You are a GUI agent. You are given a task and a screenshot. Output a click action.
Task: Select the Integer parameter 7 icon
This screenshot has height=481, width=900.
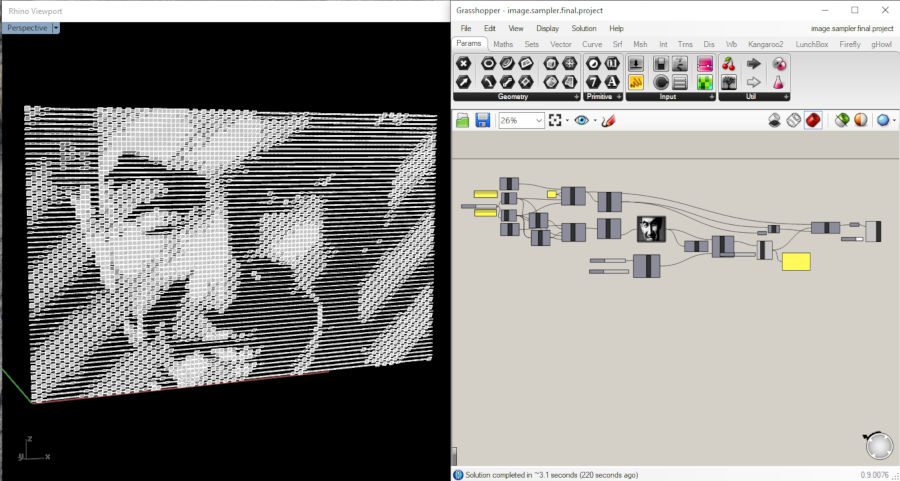[594, 82]
